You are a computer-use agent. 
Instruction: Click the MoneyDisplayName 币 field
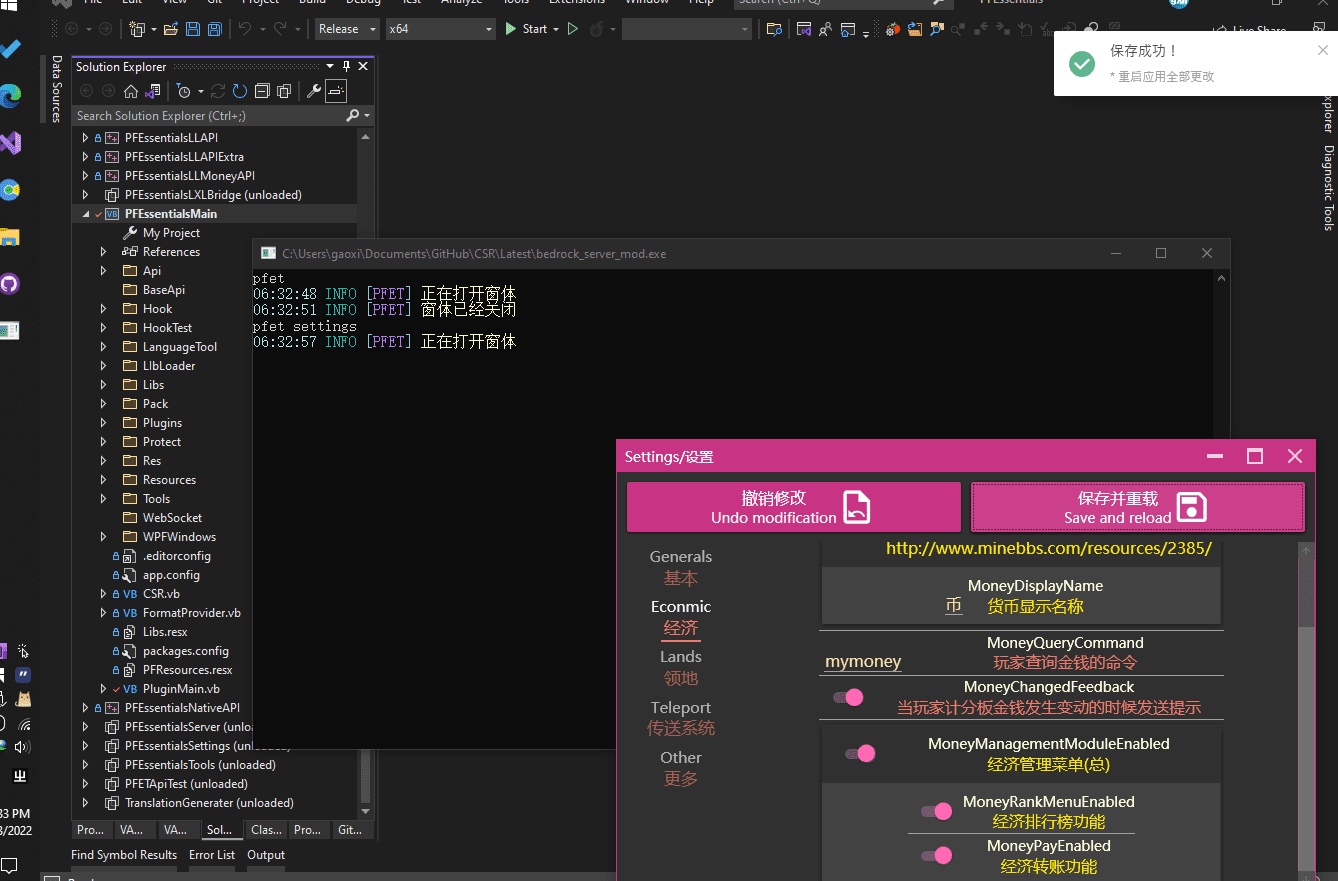click(954, 605)
